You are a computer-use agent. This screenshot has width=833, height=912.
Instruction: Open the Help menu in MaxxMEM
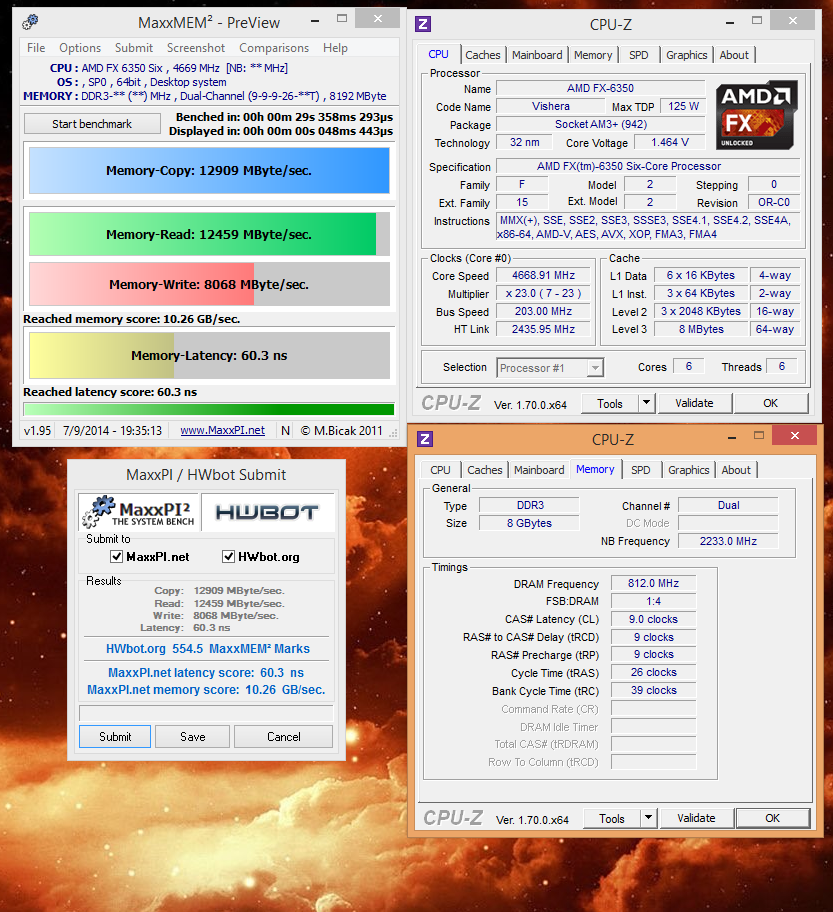point(336,48)
